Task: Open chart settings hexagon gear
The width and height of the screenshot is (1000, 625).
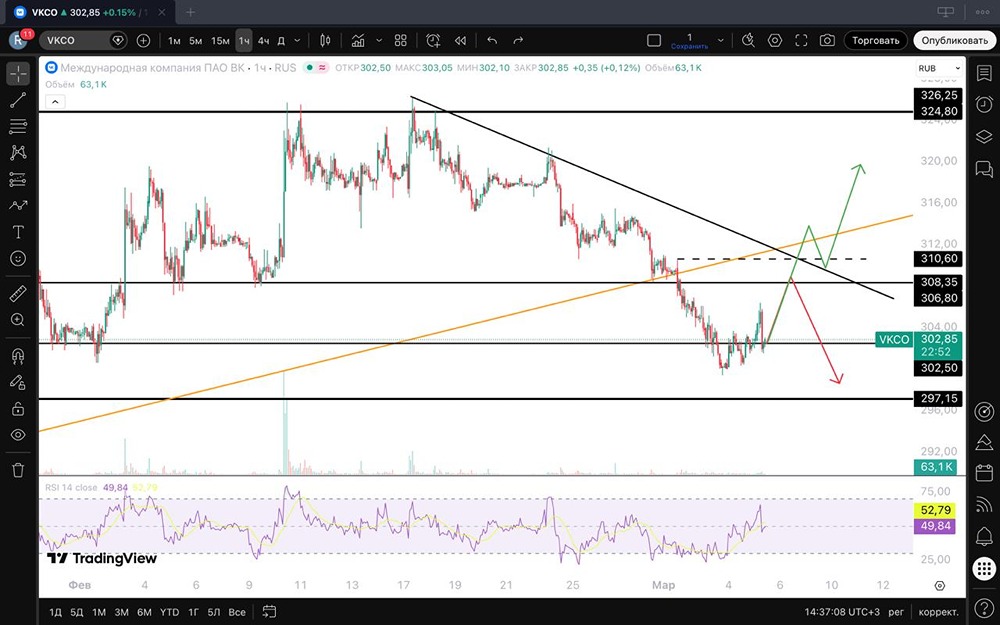Action: tap(775, 41)
